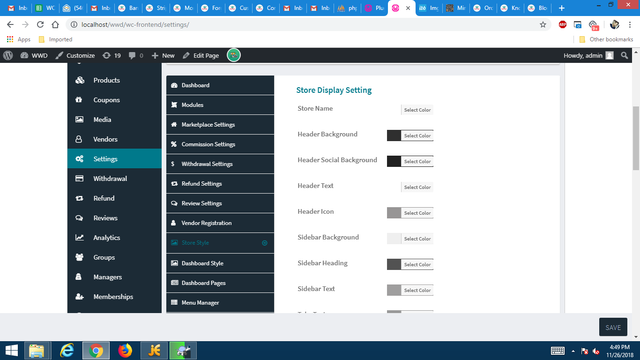This screenshot has width=640, height=360.
Task: Show hidden system tray icons
Action: click(x=573, y=351)
